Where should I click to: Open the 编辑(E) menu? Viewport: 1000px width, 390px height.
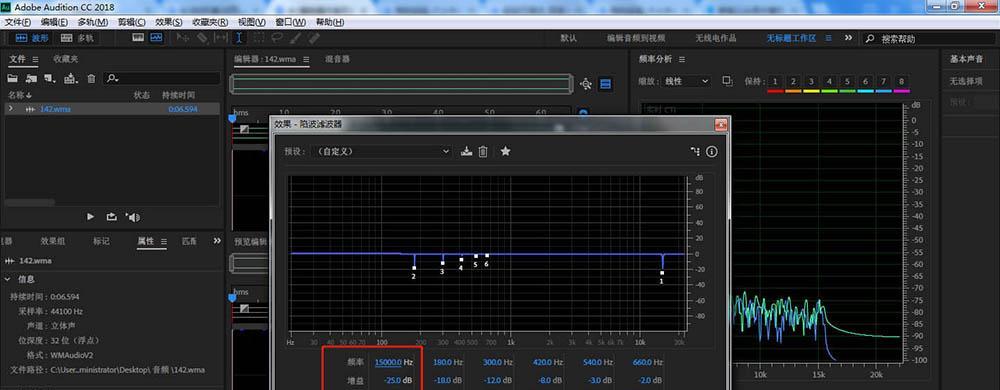(x=54, y=22)
